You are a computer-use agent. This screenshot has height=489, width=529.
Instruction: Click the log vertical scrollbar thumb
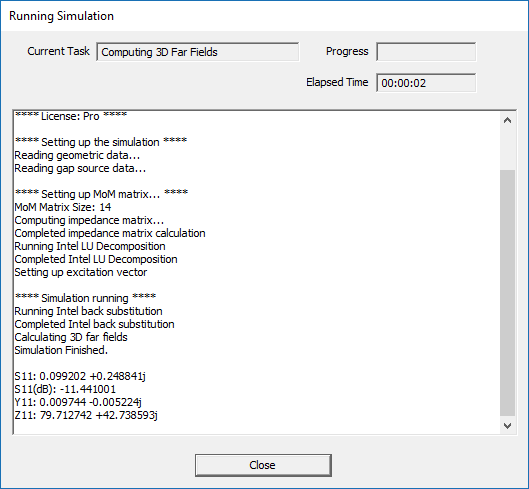coord(507,293)
